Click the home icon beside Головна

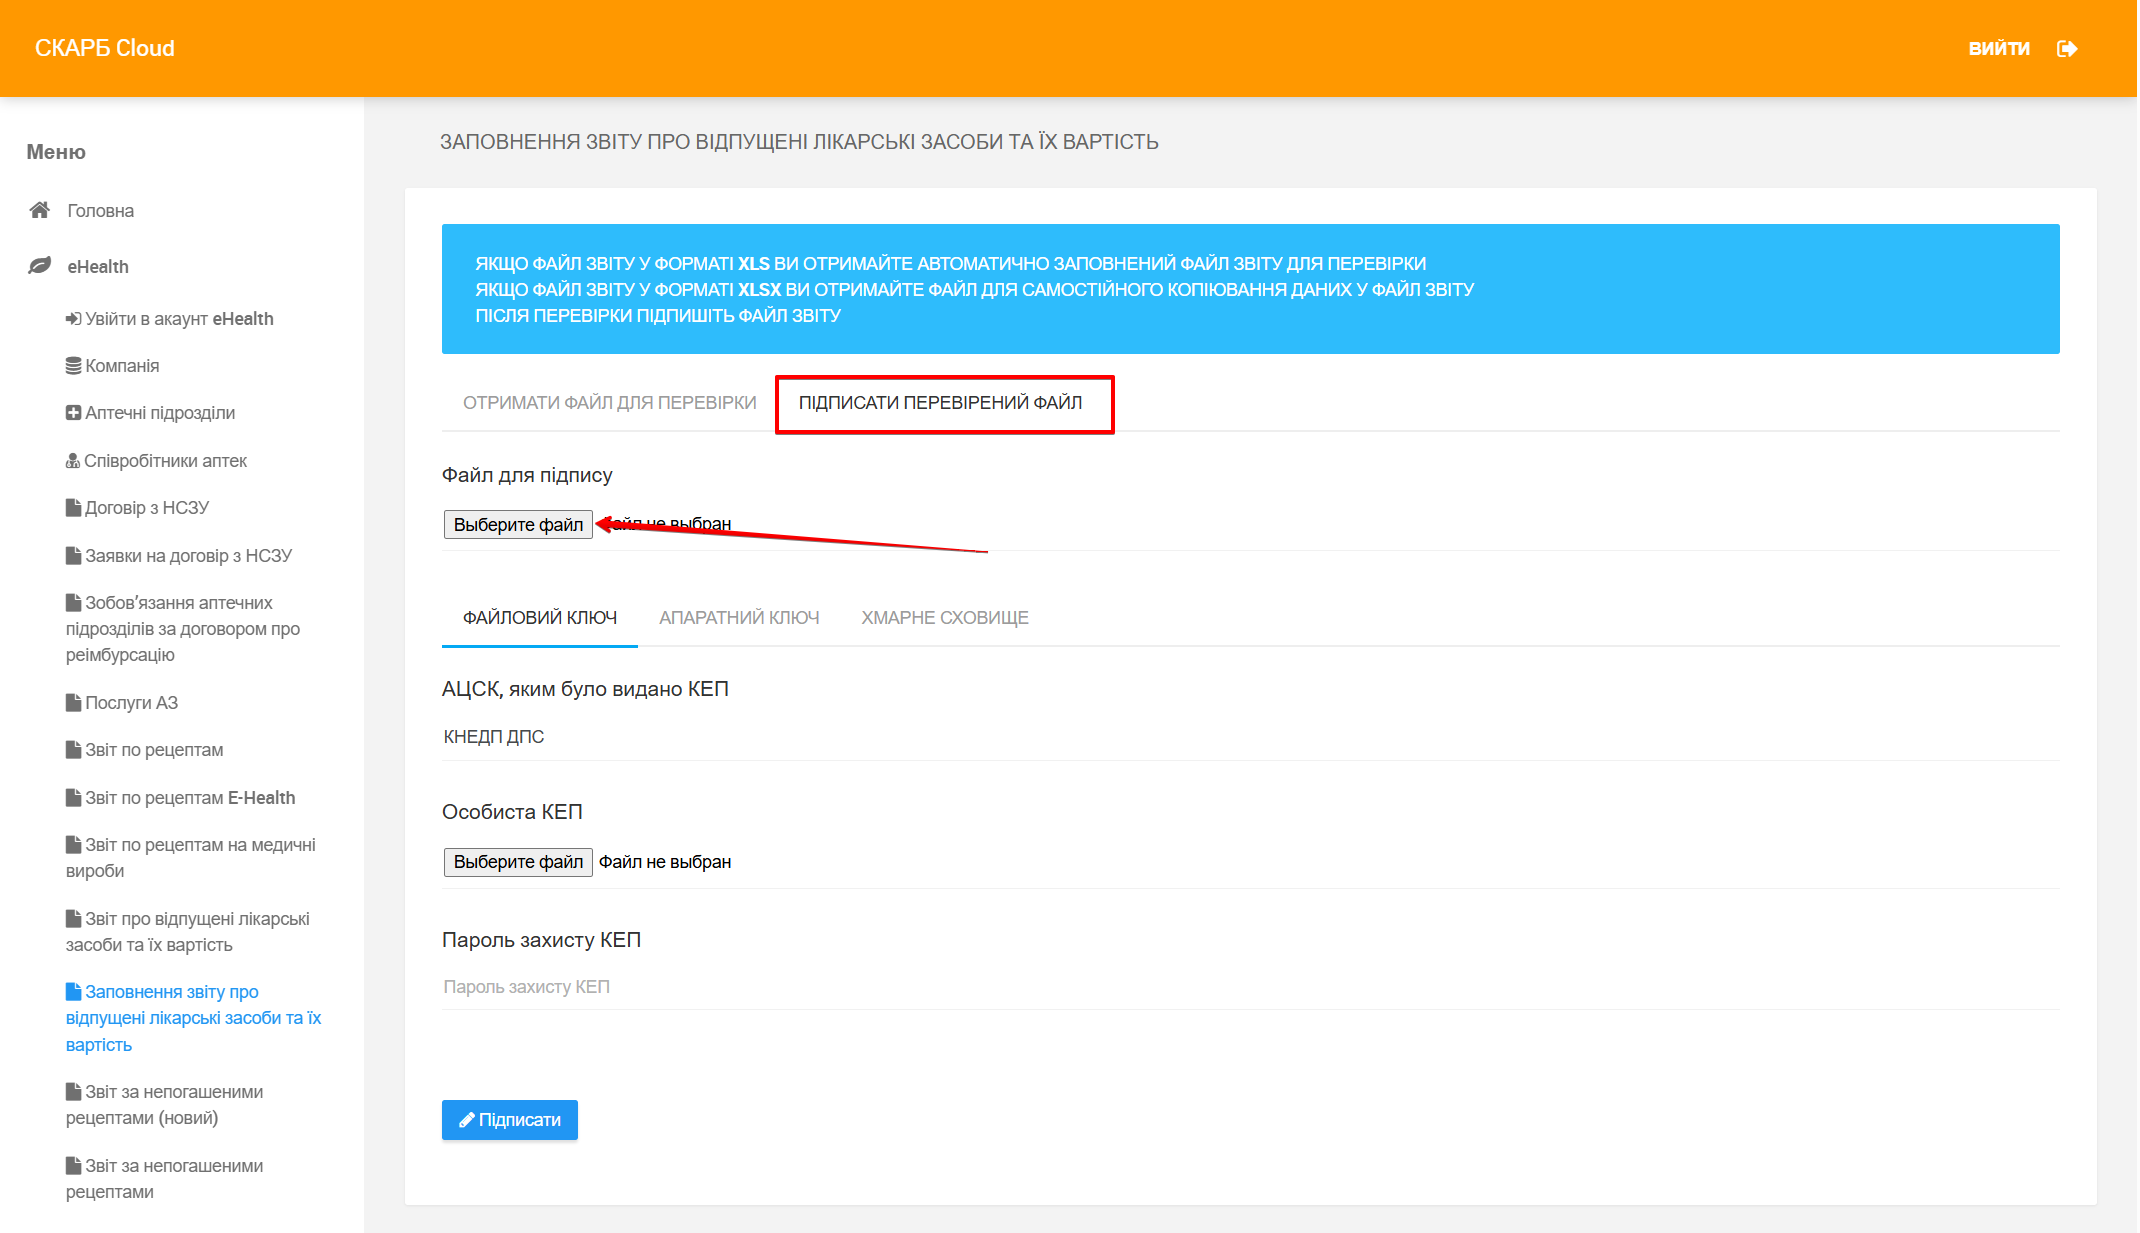(x=40, y=210)
